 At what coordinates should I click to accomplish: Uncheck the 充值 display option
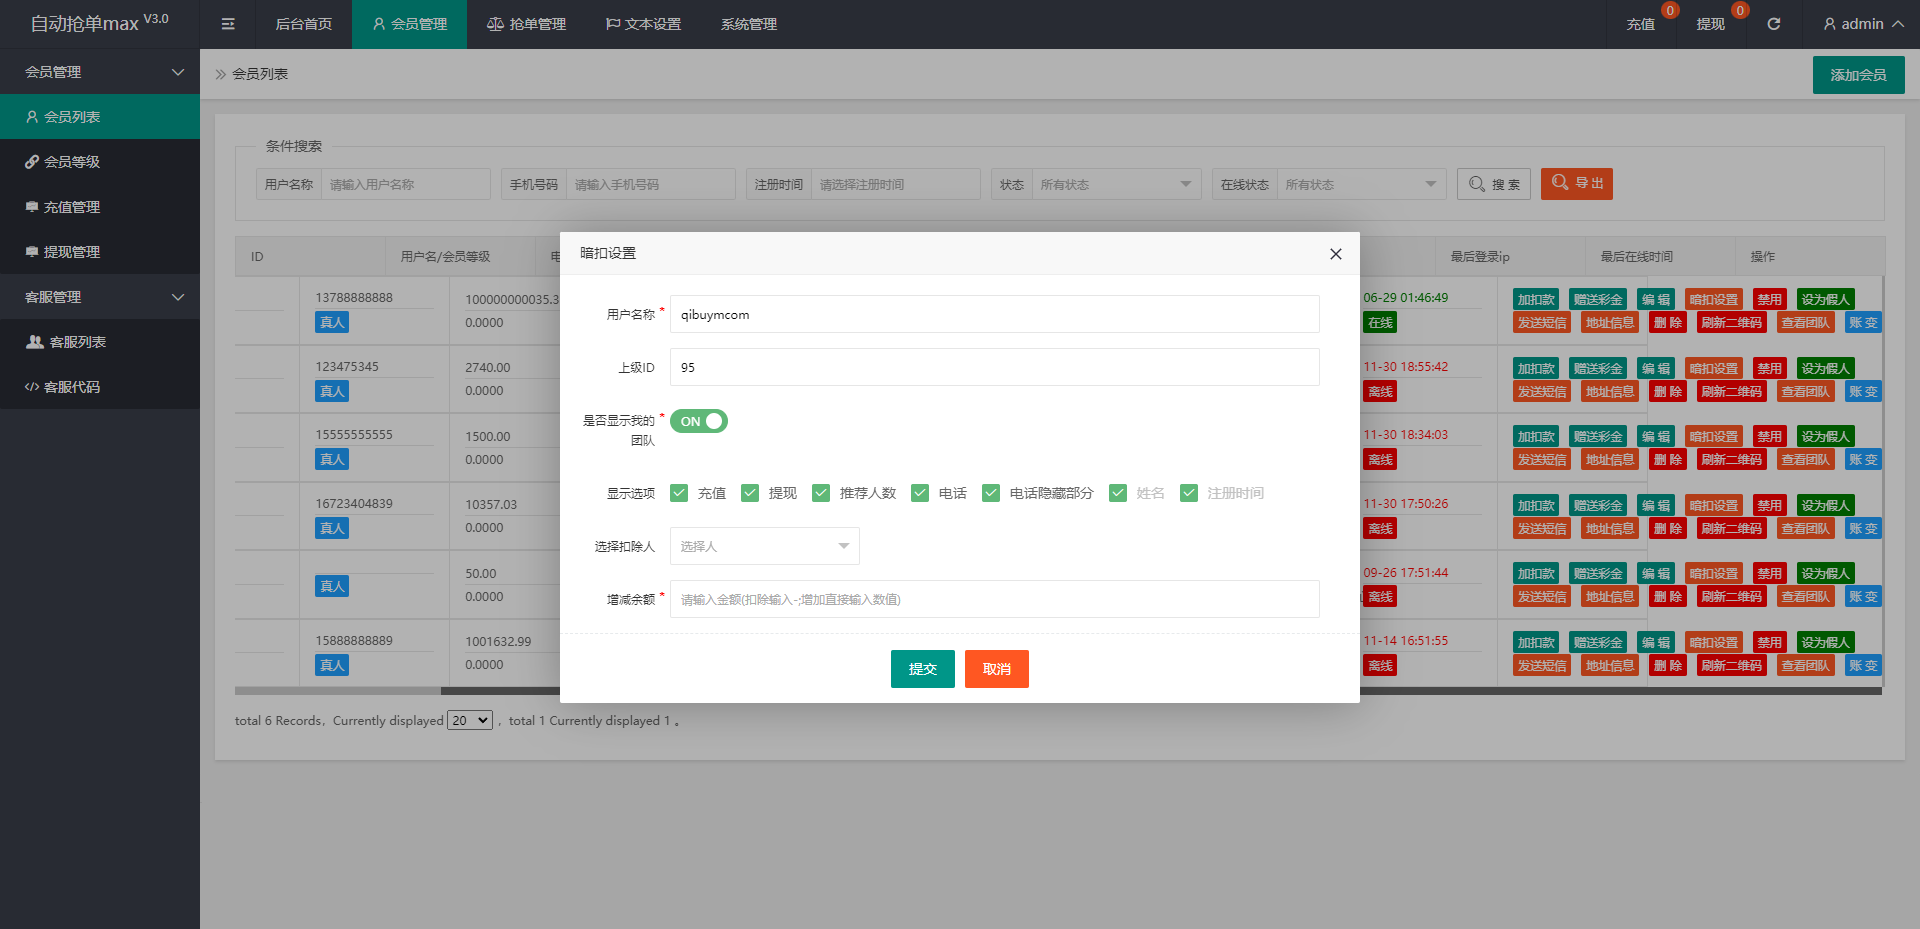pyautogui.click(x=679, y=493)
